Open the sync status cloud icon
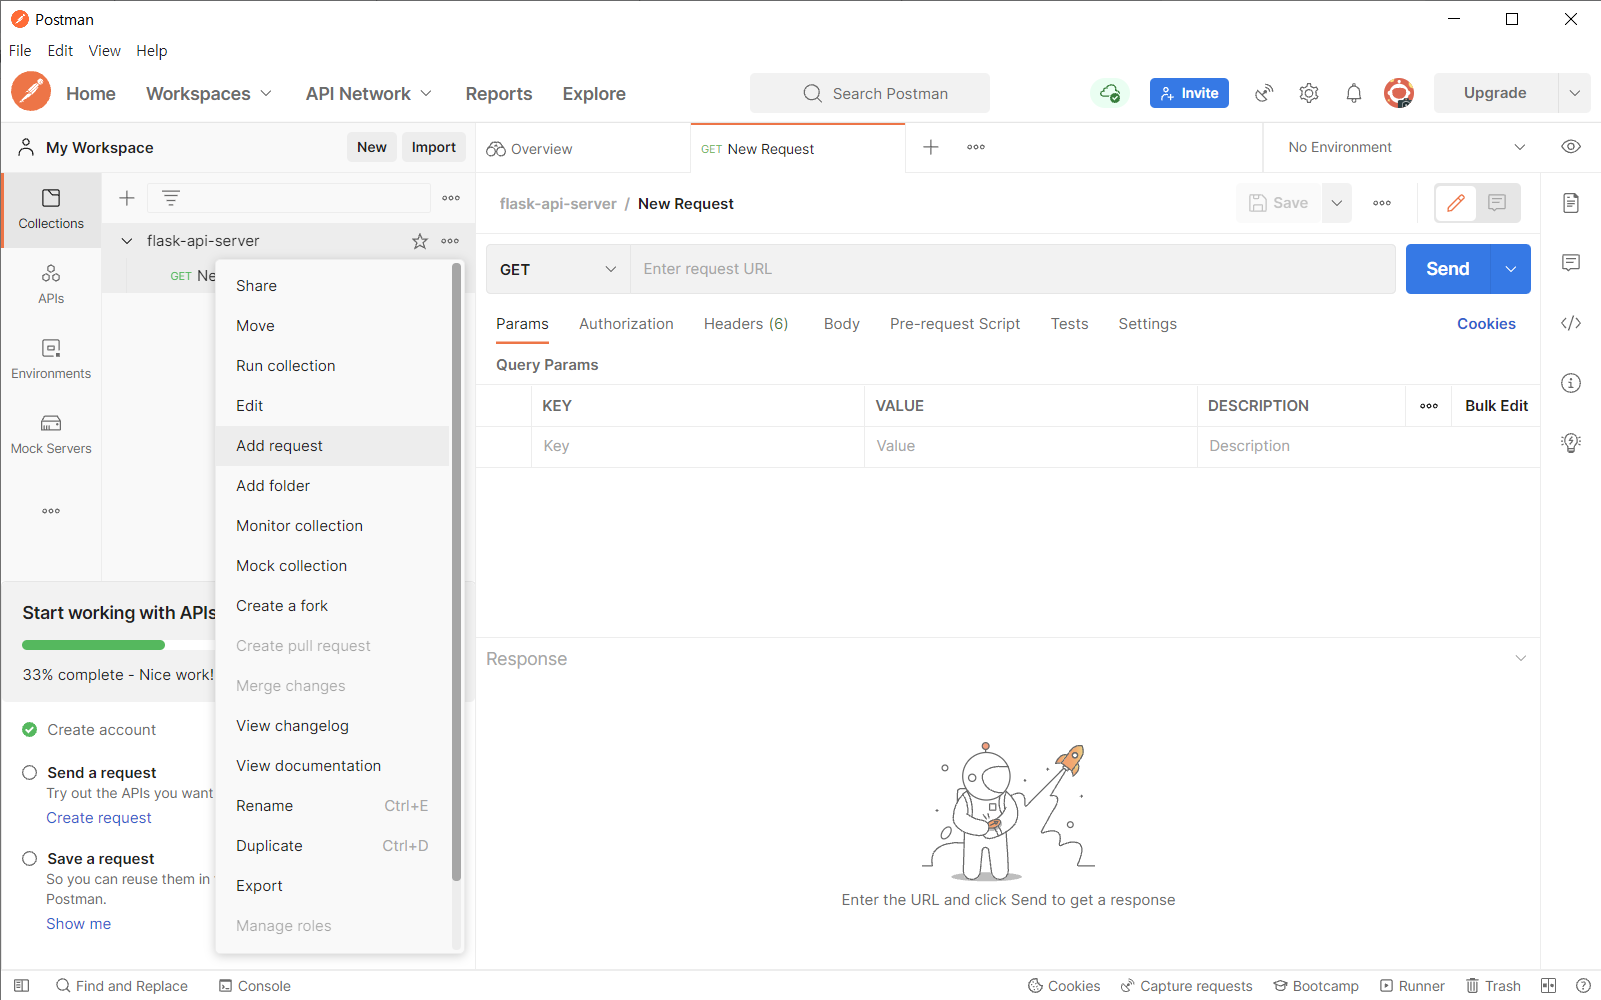 click(x=1110, y=93)
